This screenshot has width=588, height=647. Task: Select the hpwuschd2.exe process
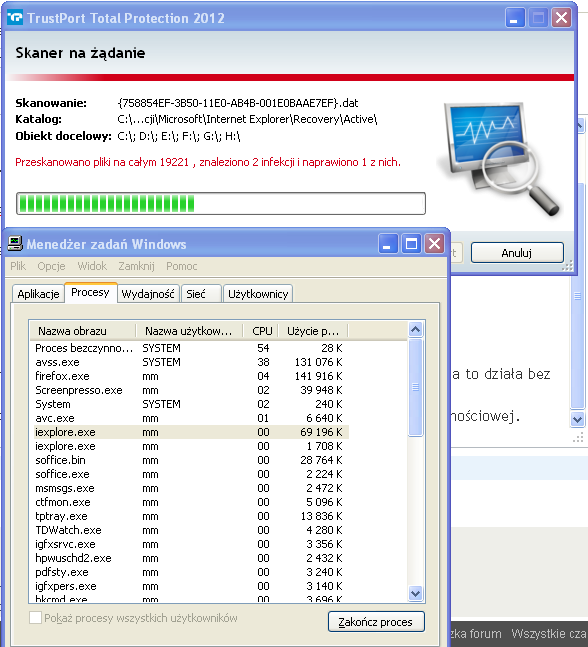[189, 558]
